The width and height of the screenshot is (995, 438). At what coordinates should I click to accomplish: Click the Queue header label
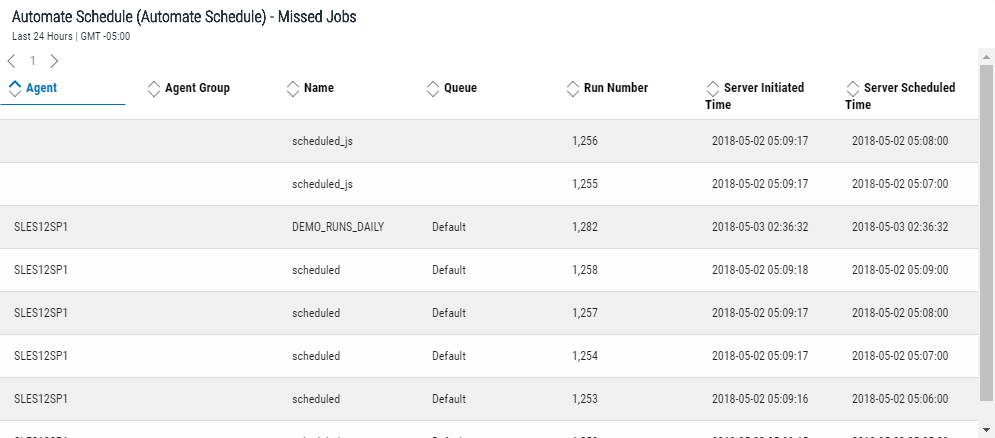point(460,88)
